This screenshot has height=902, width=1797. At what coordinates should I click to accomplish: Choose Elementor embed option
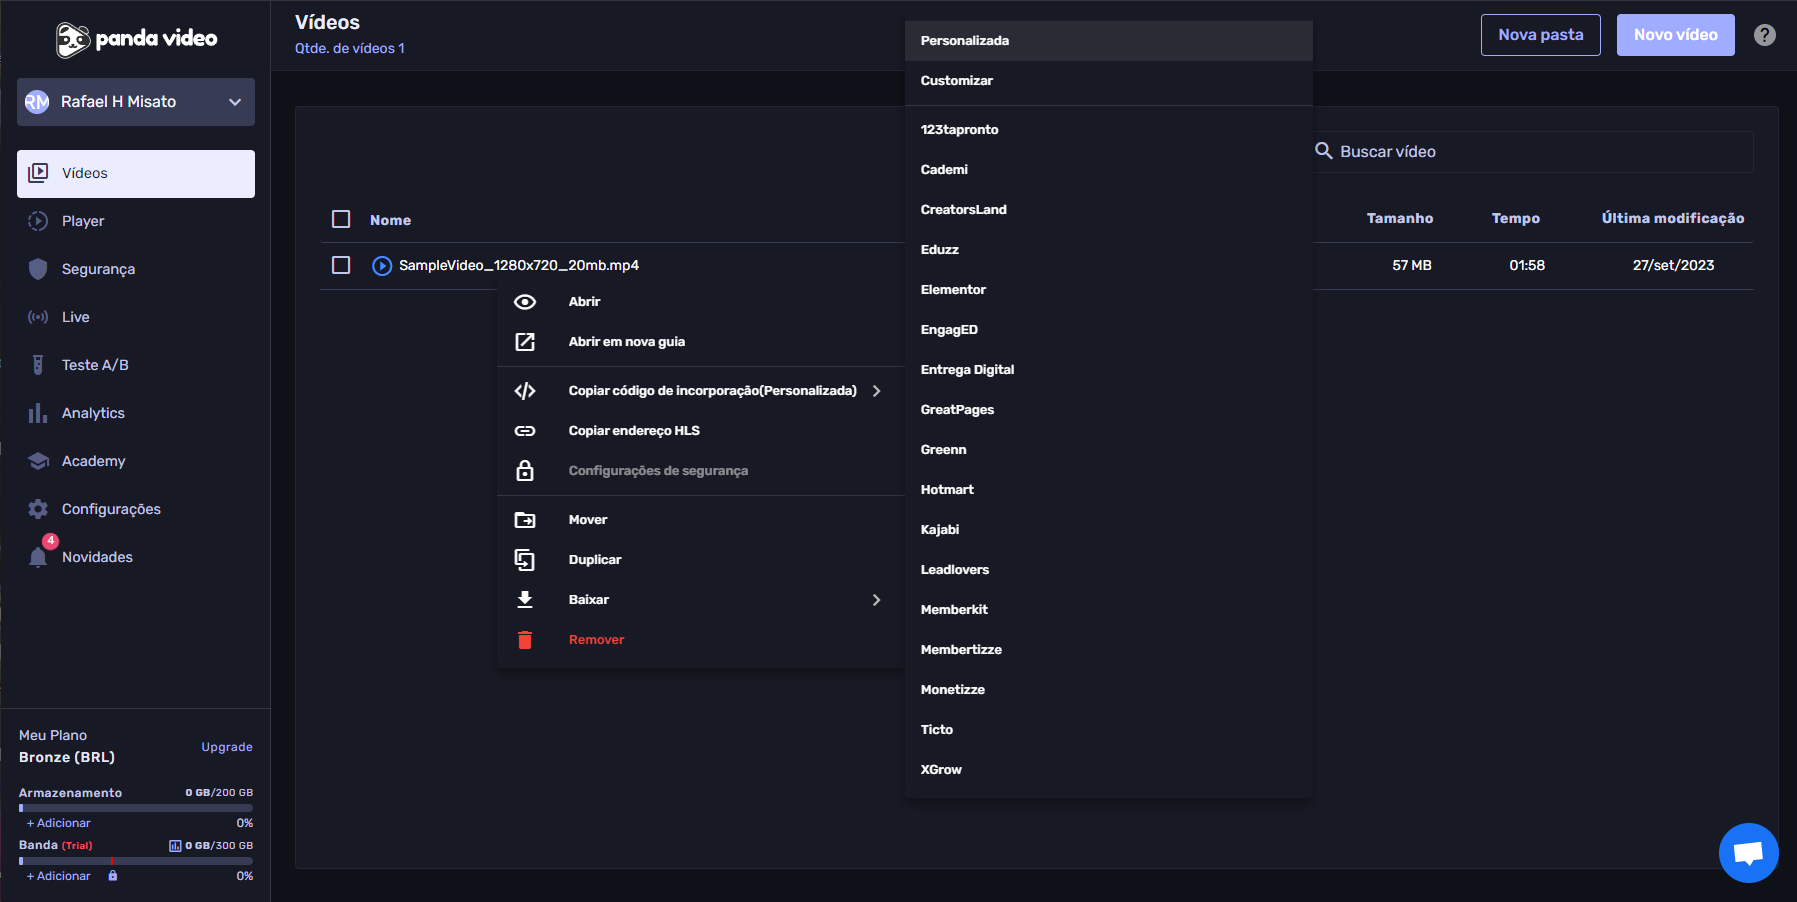pyautogui.click(x=1109, y=290)
